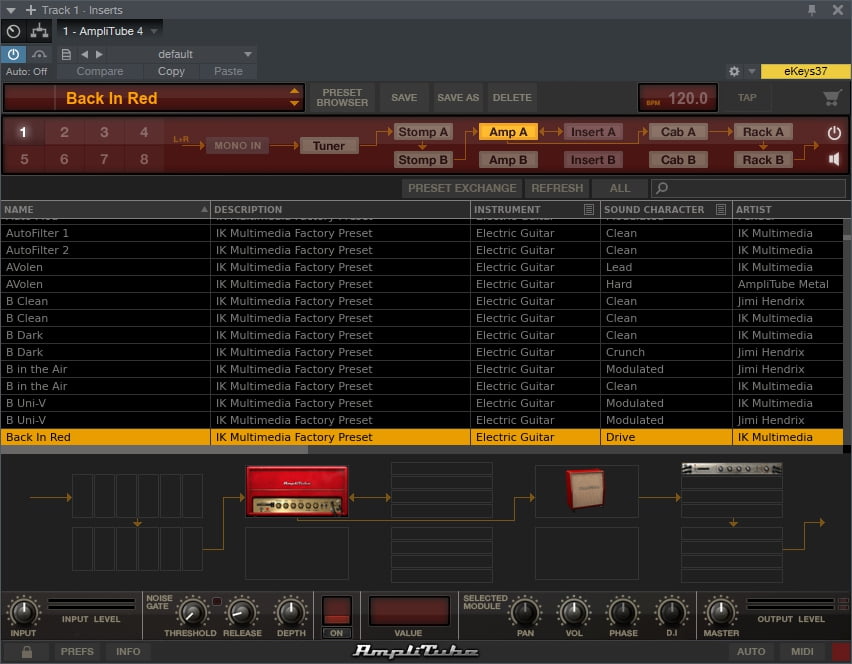Load the previous preset arrow
The image size is (852, 664).
(84, 54)
